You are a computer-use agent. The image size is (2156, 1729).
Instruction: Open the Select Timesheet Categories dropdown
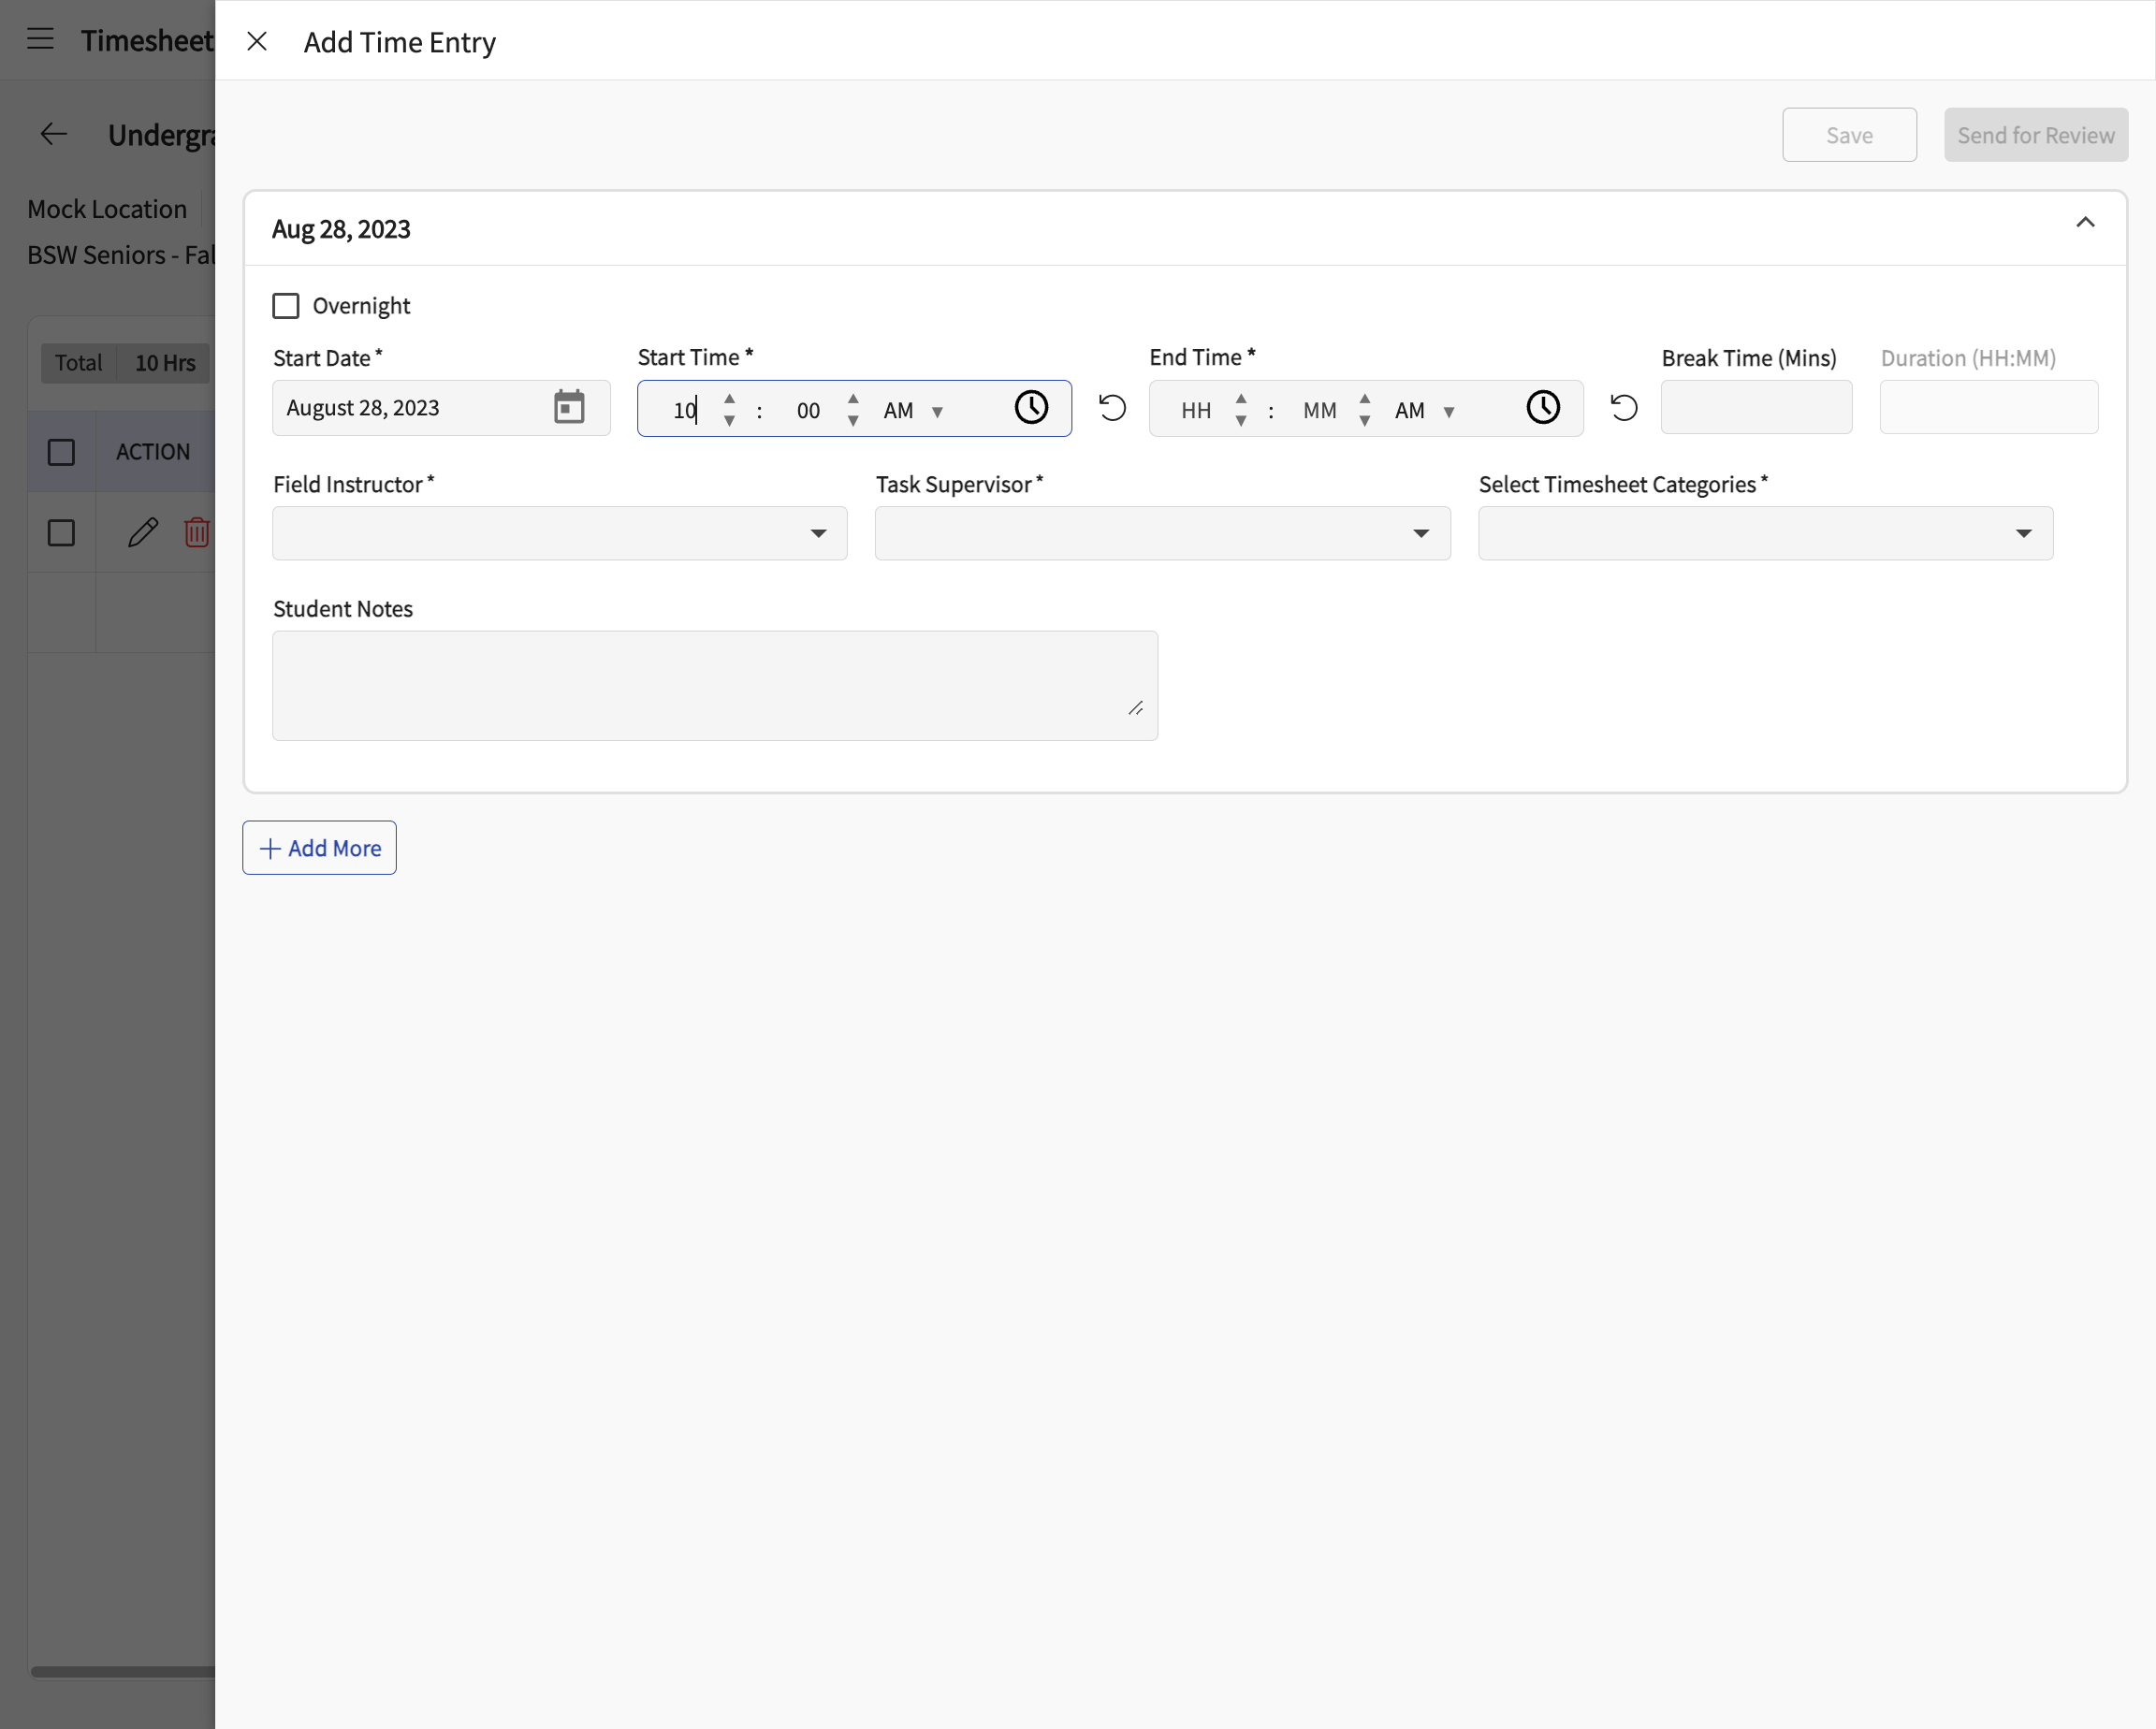click(x=1766, y=533)
